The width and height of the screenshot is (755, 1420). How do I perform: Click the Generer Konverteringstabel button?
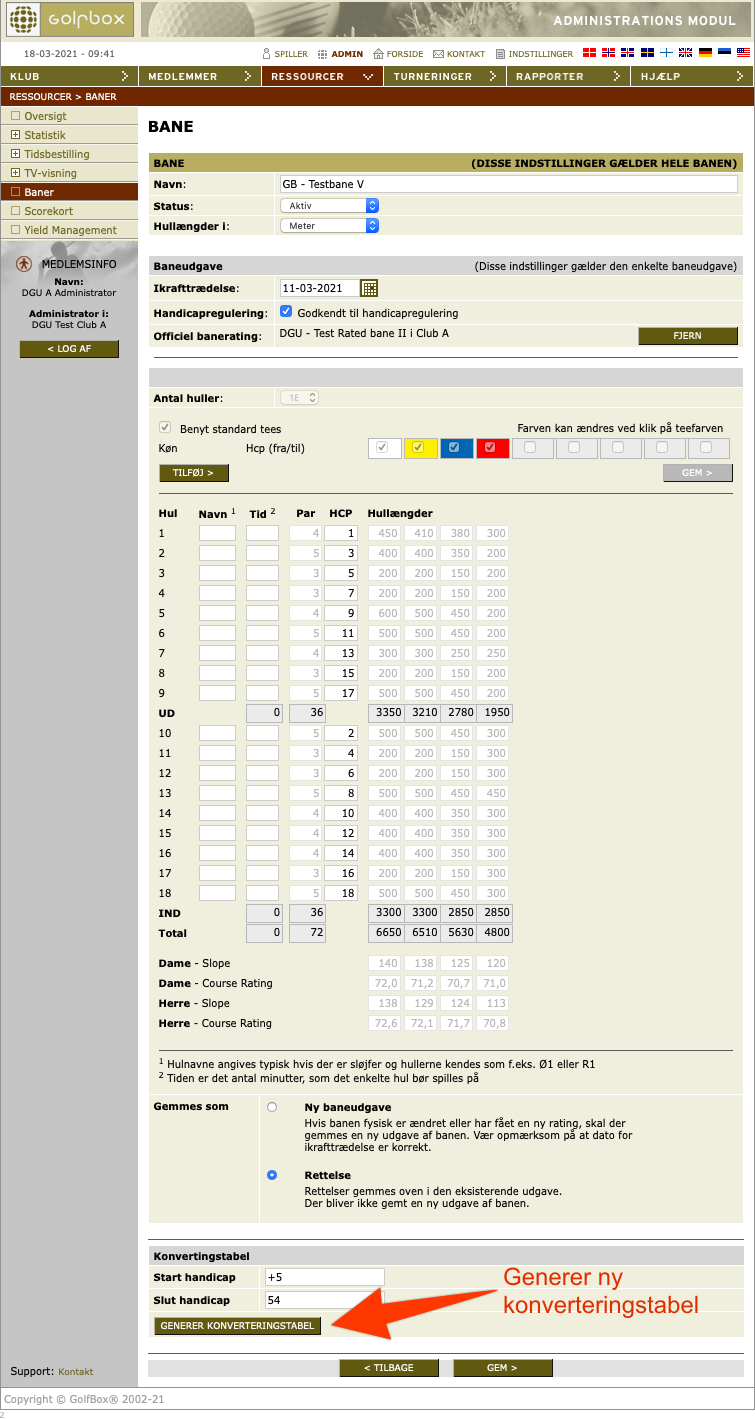pos(238,1326)
